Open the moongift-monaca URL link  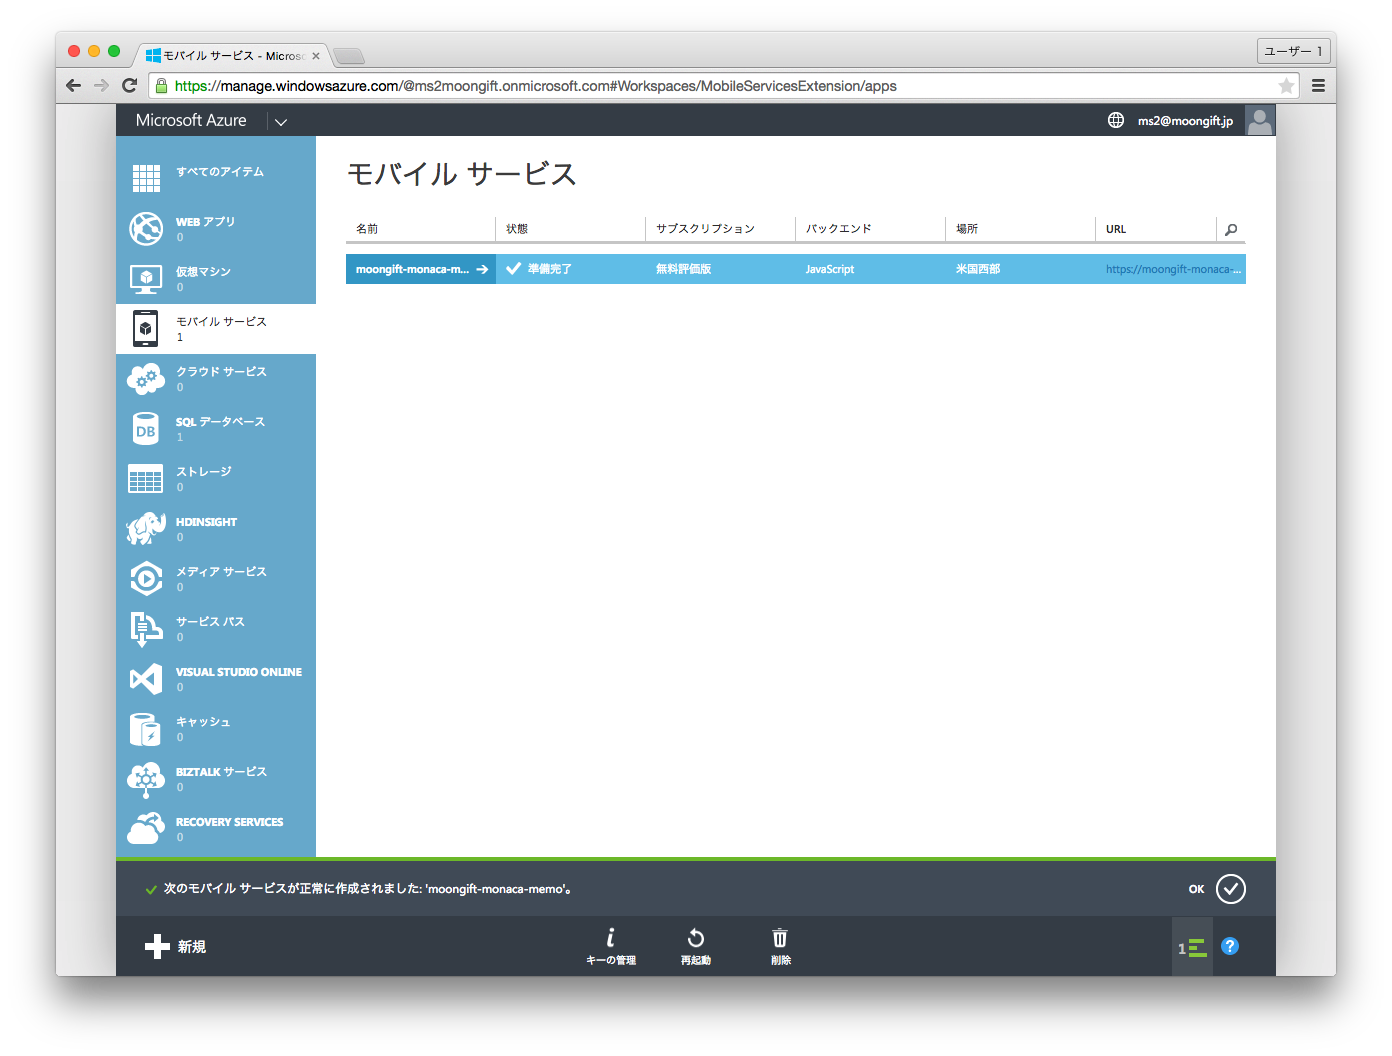click(1172, 269)
